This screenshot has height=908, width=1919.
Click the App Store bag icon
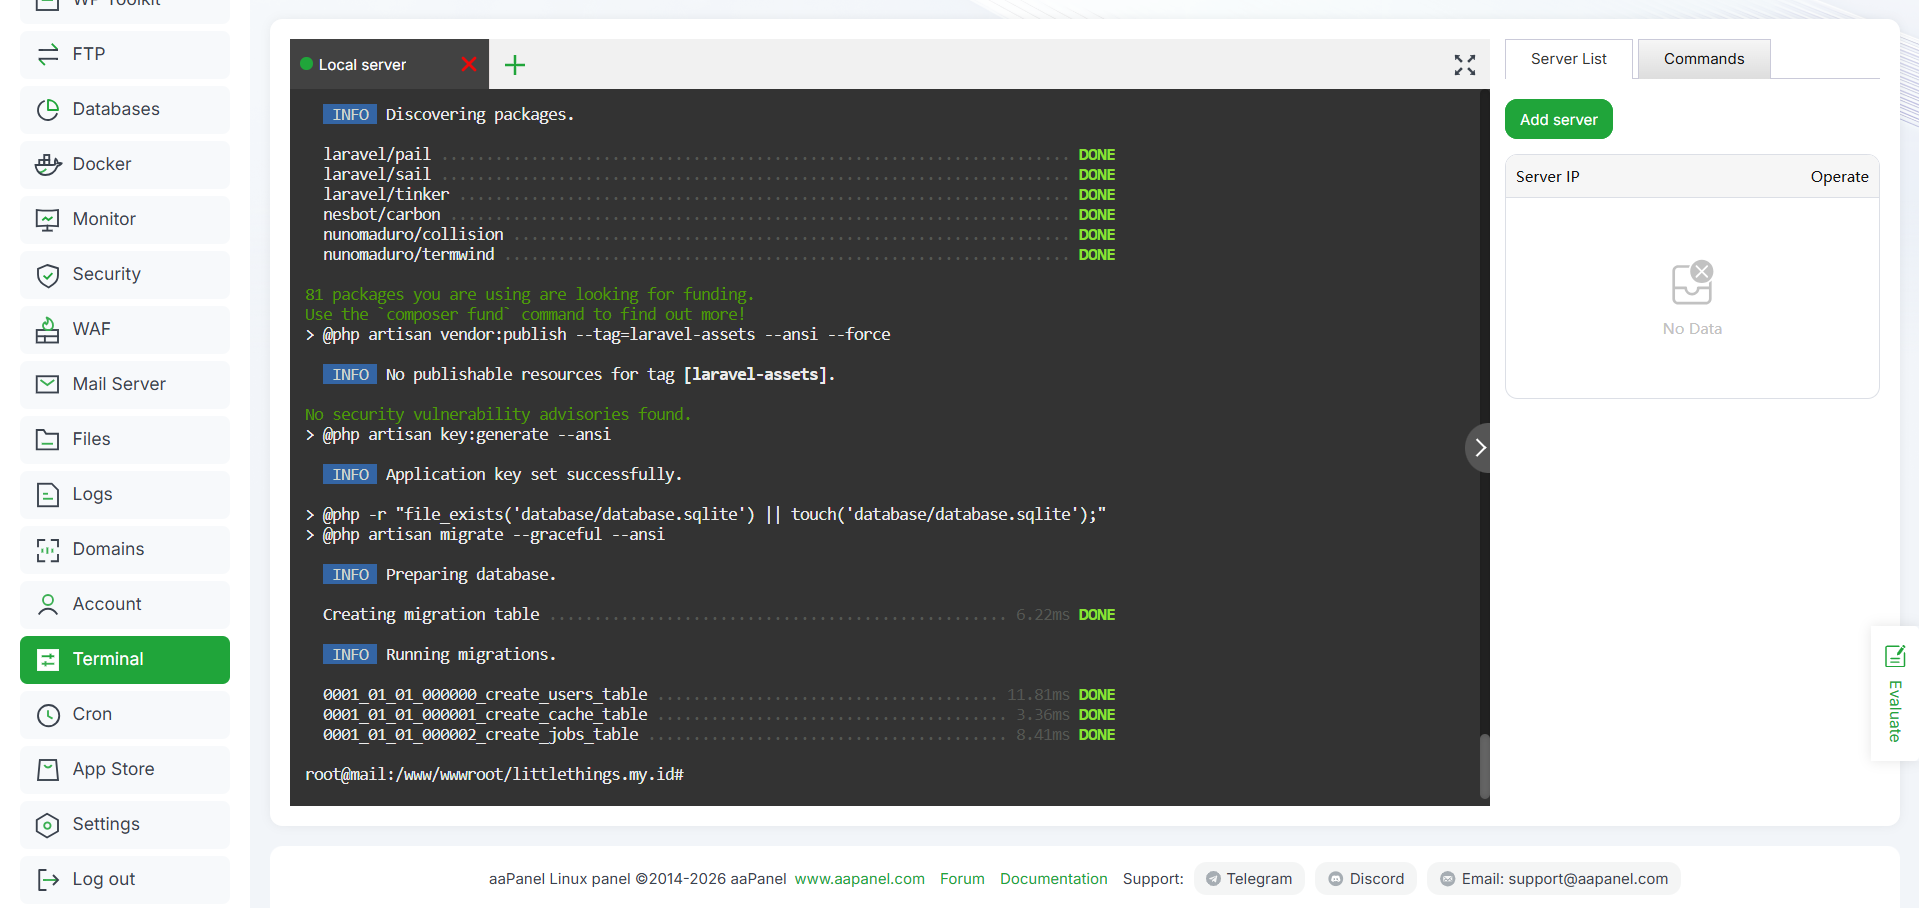[47, 769]
